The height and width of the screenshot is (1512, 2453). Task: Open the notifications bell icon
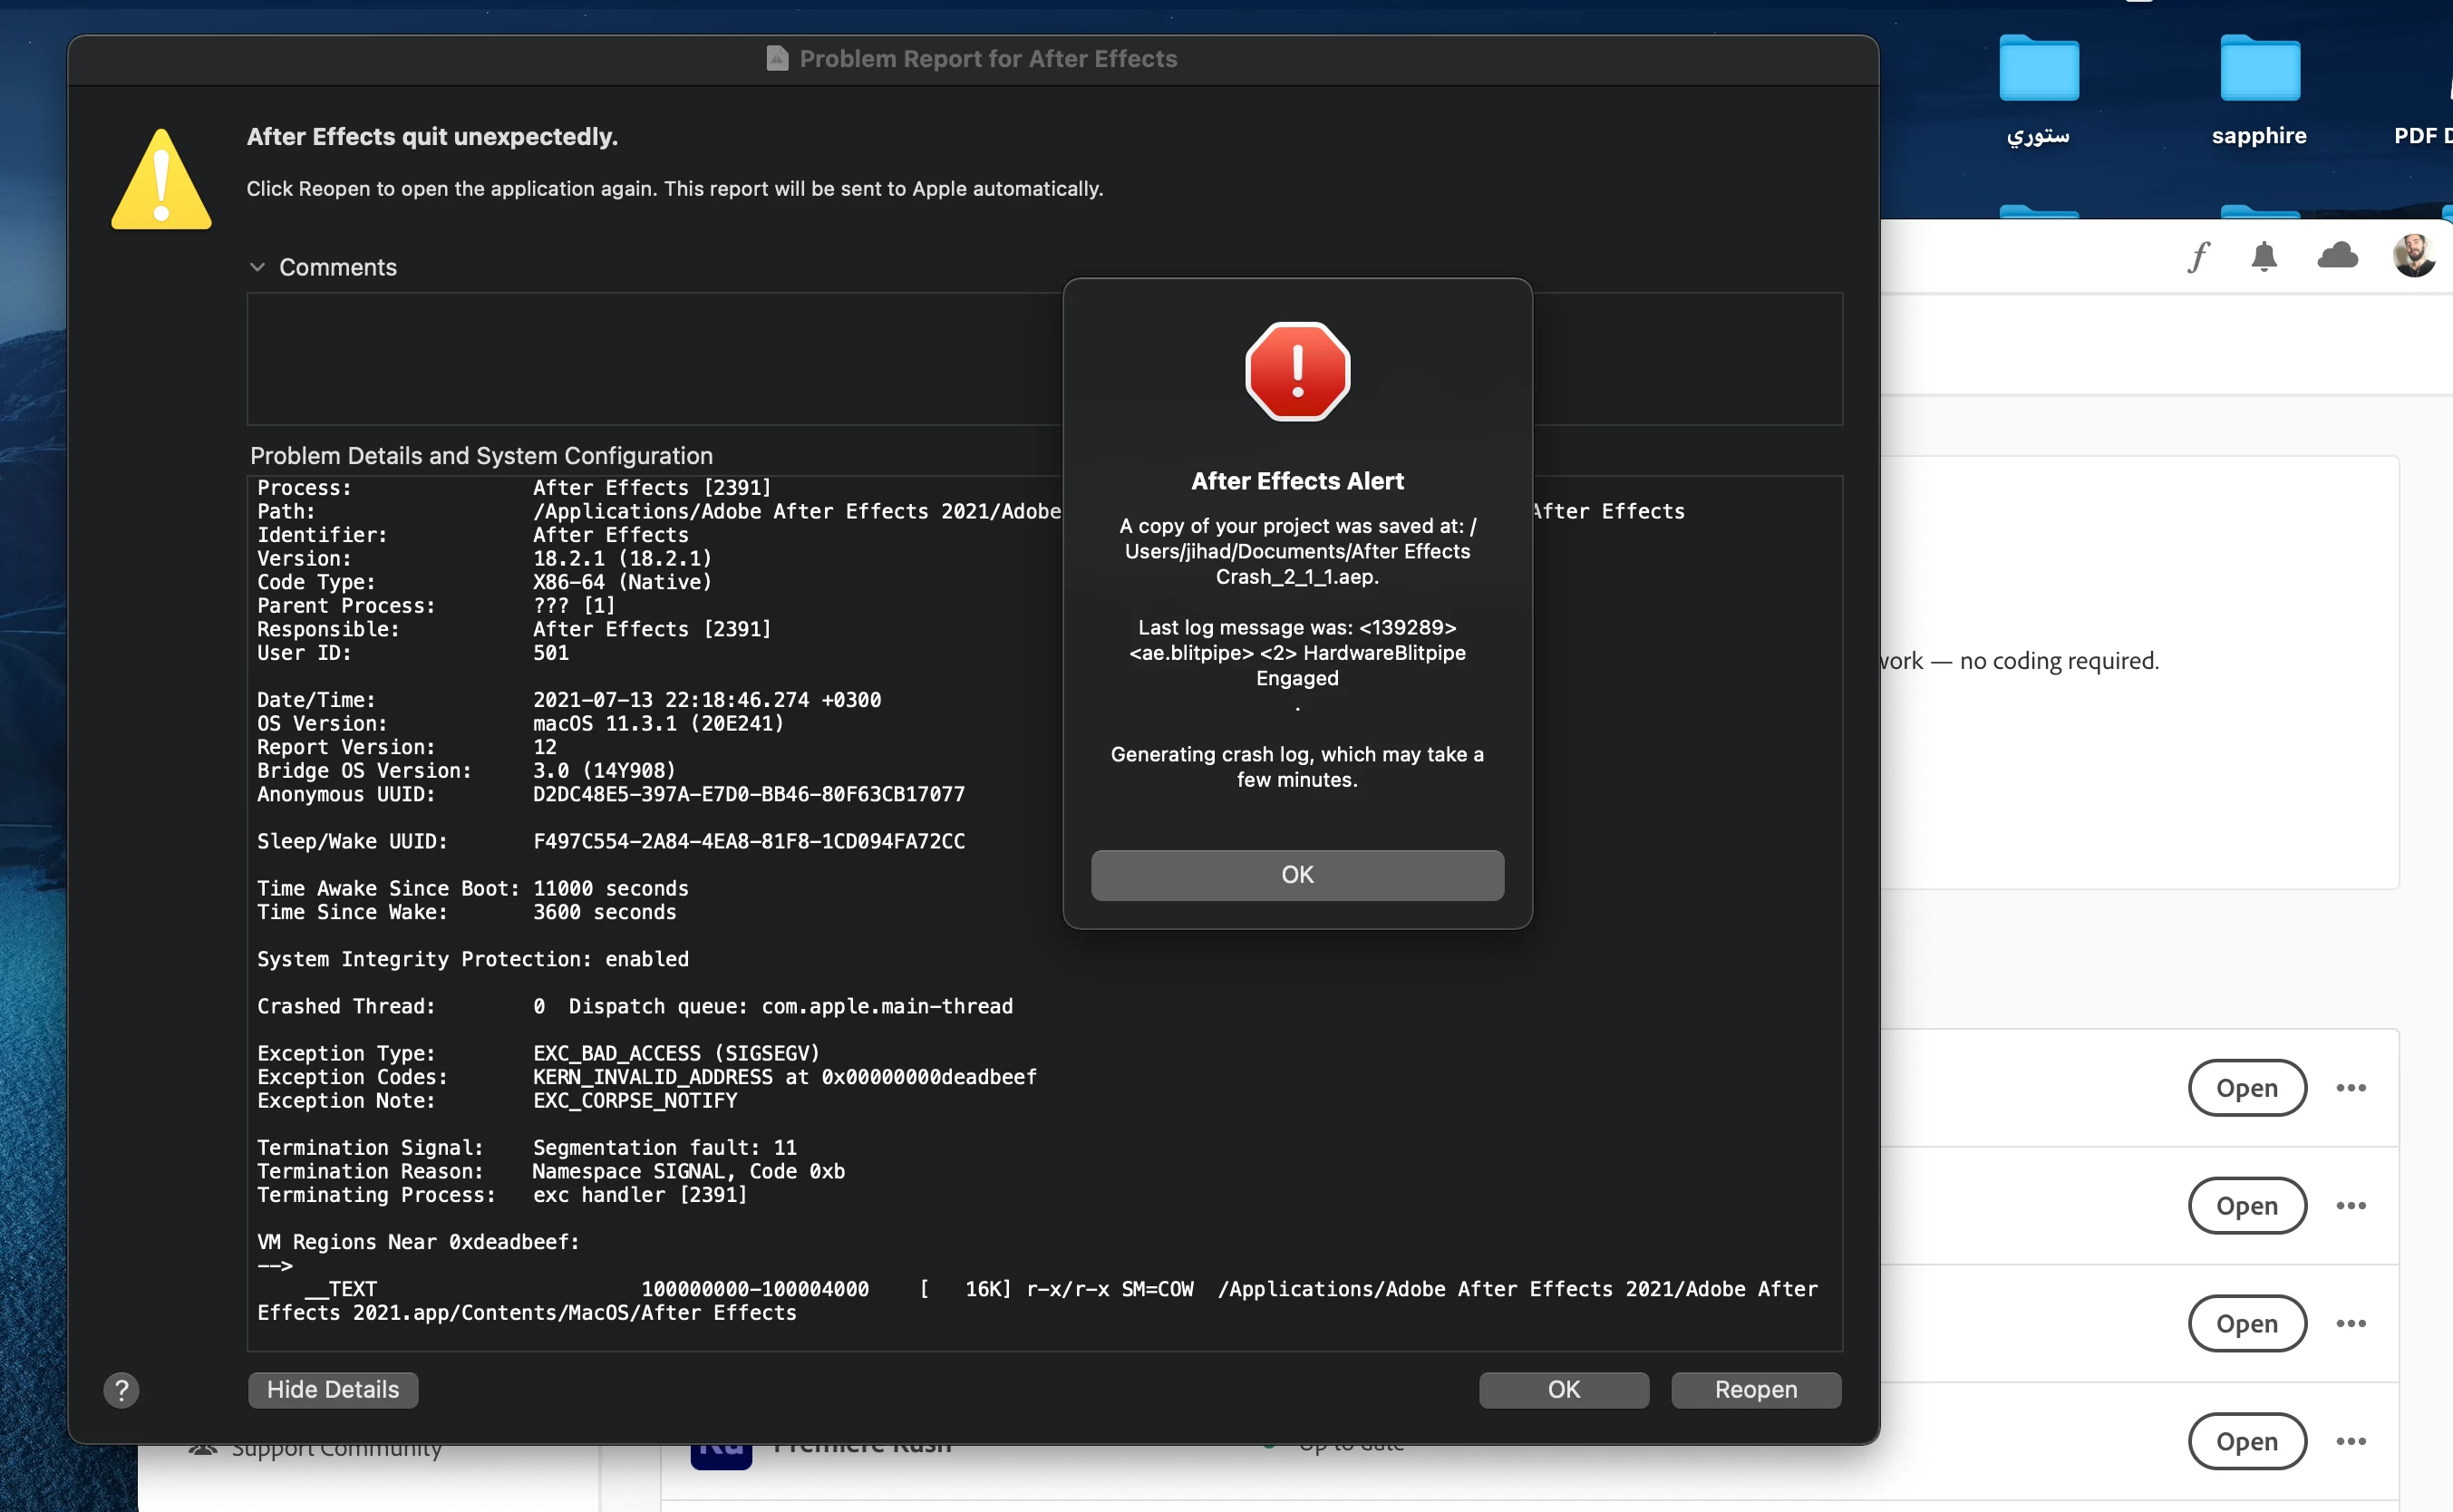[2264, 257]
